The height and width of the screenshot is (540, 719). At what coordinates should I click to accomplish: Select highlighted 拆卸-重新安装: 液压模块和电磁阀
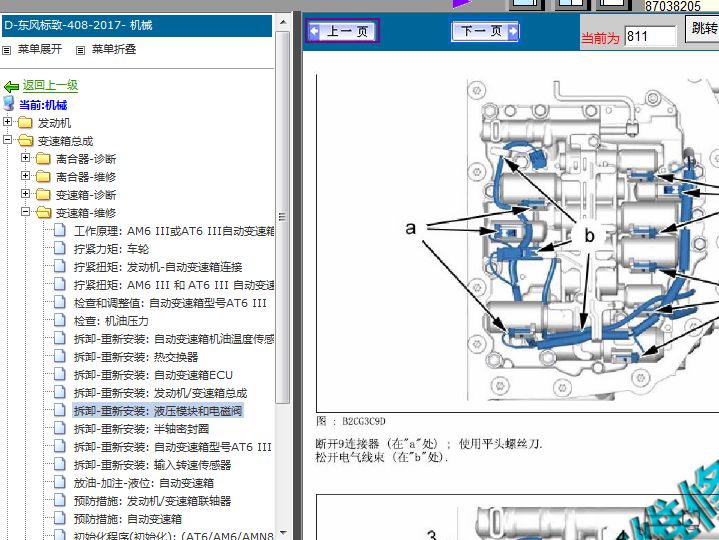(158, 411)
